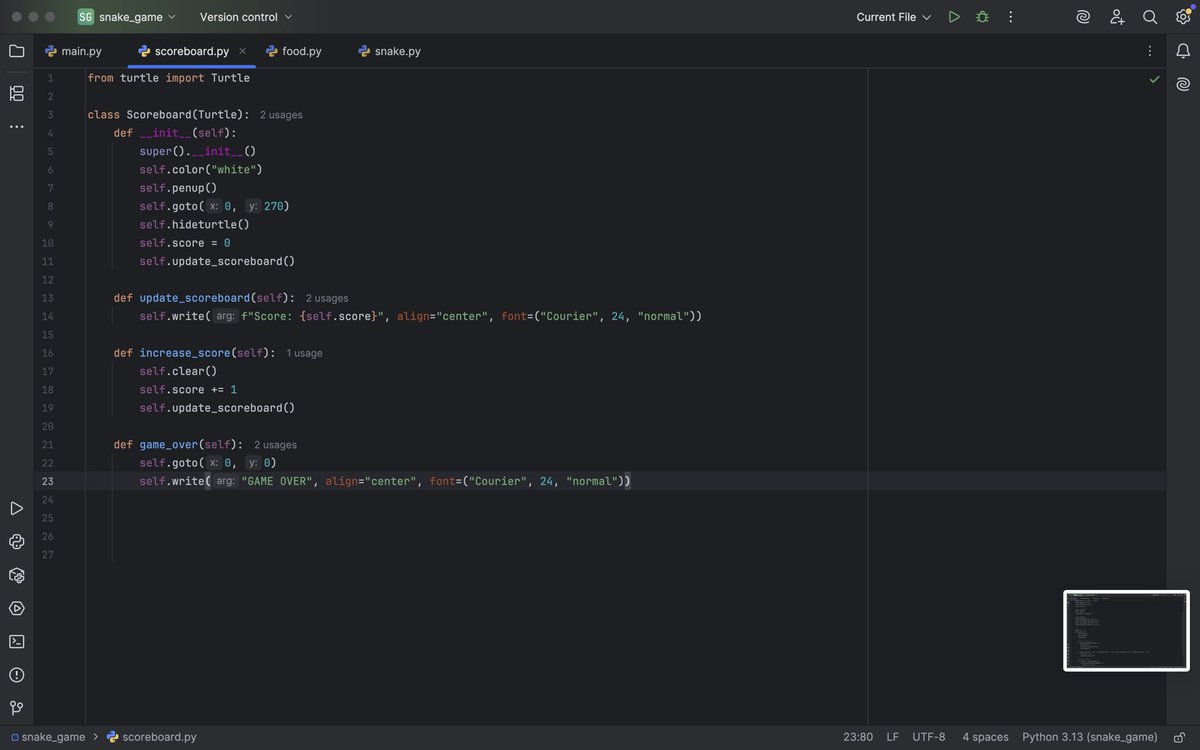Show the 2 usages of class Scoreboard
This screenshot has width=1200, height=750.
tap(281, 115)
